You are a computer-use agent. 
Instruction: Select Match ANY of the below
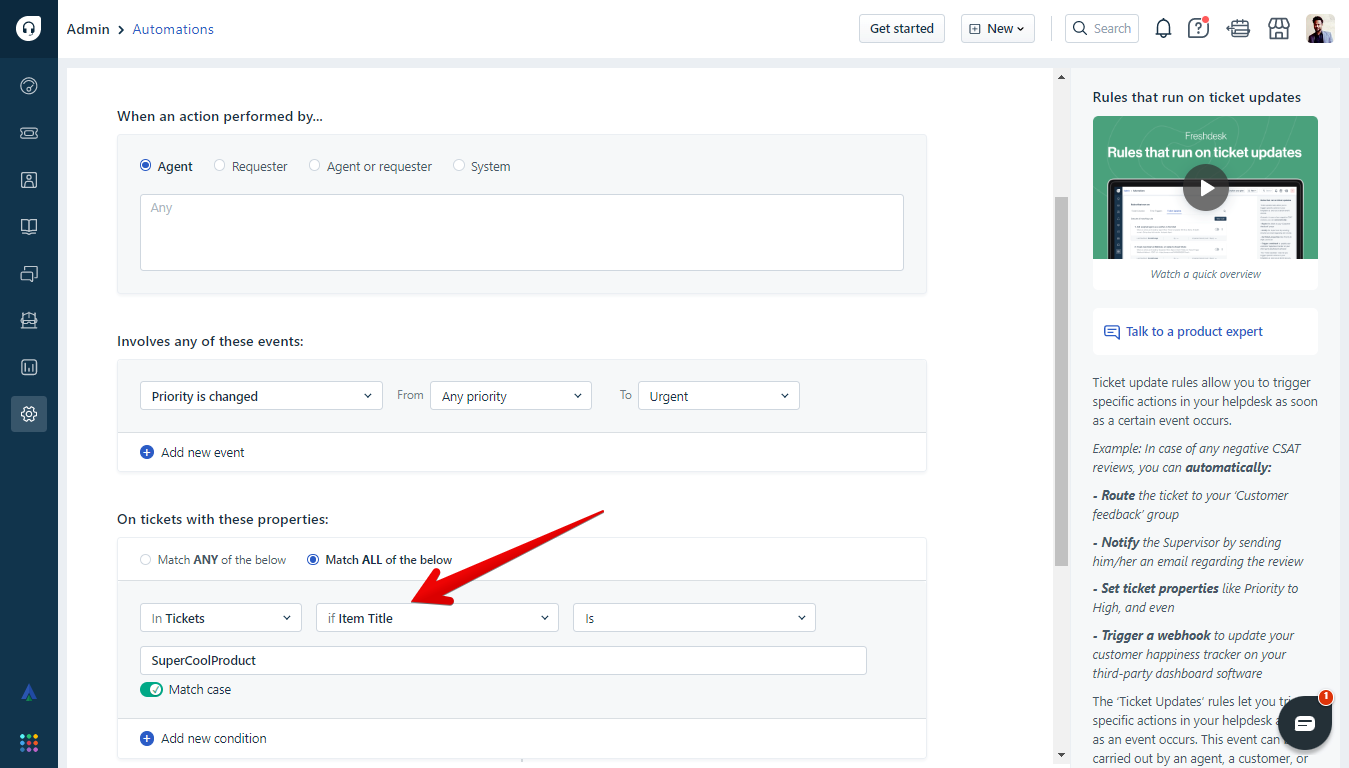point(146,560)
